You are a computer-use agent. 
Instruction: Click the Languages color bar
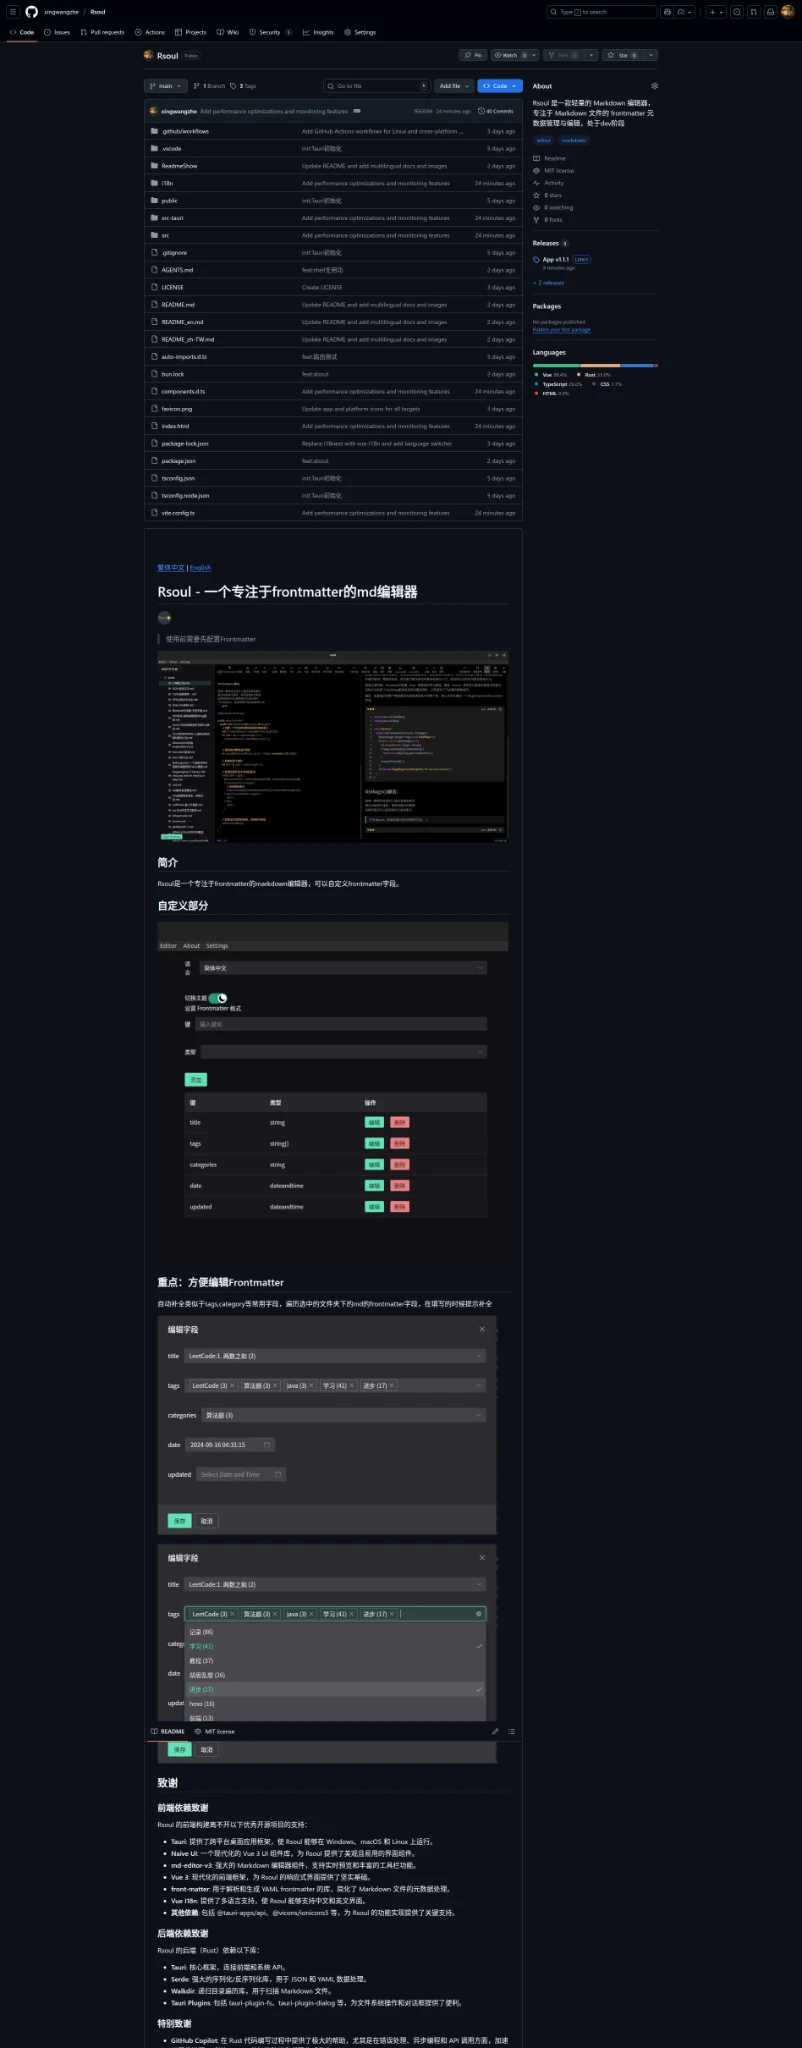[x=594, y=365]
